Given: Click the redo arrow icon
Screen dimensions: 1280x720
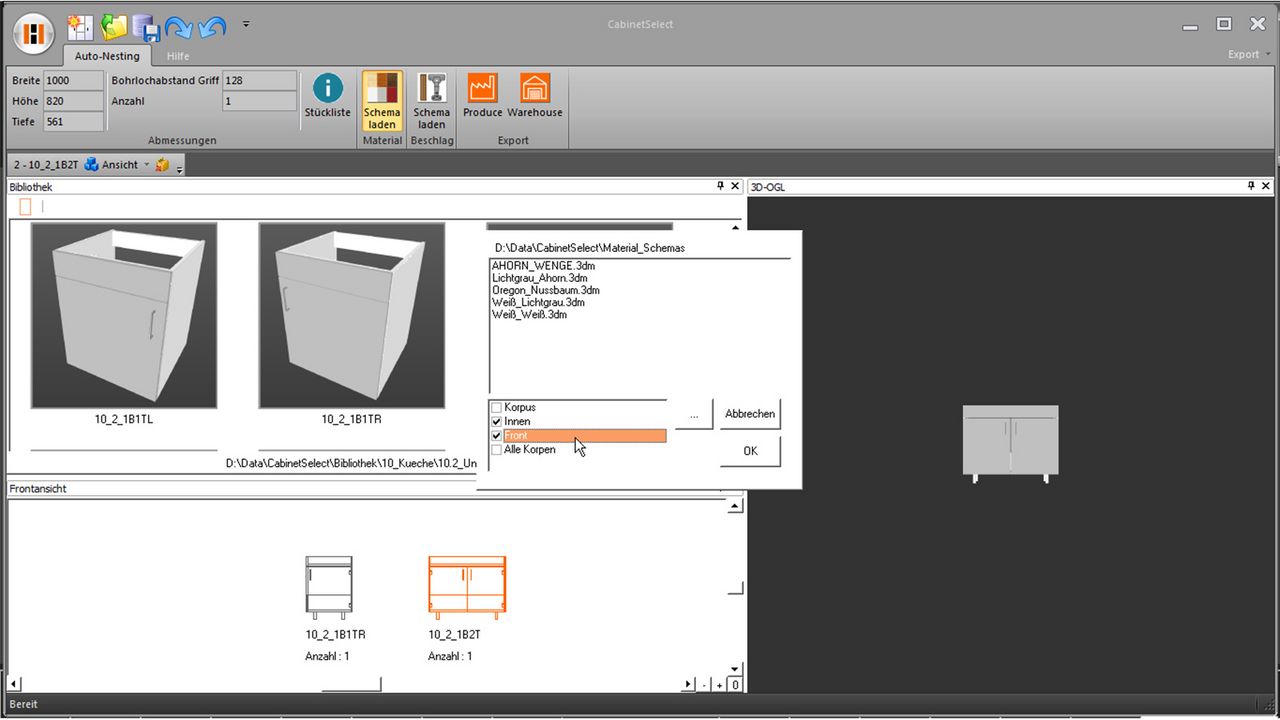Looking at the screenshot, I should pyautogui.click(x=178, y=27).
